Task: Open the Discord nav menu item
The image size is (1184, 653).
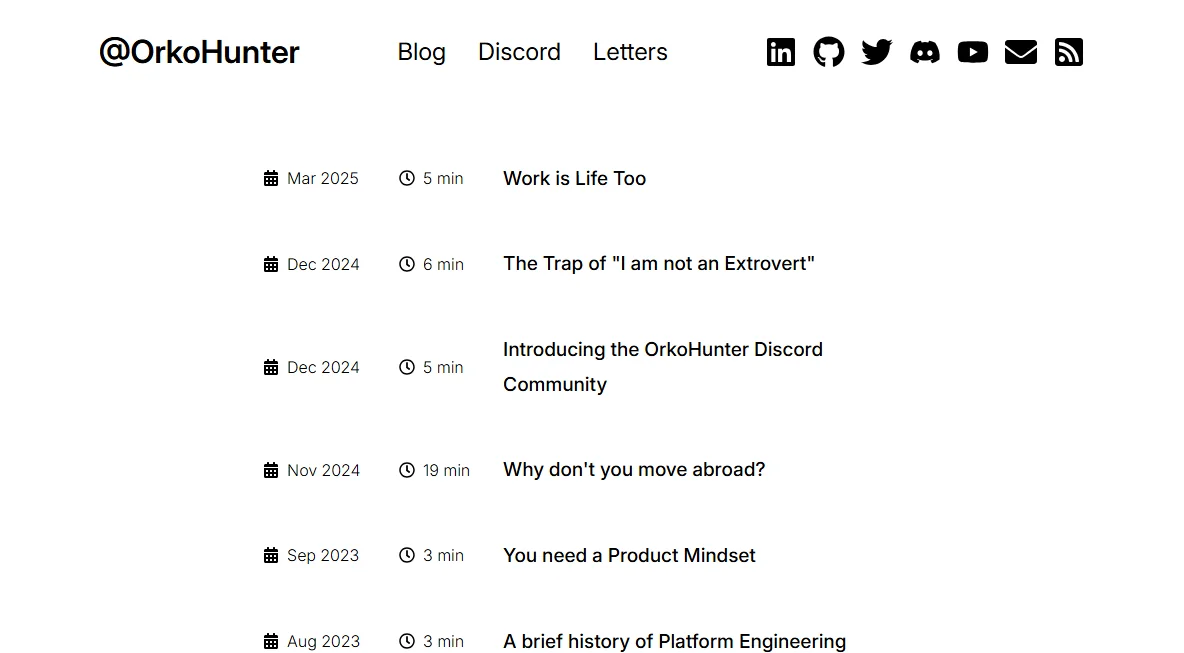Action: pos(520,52)
